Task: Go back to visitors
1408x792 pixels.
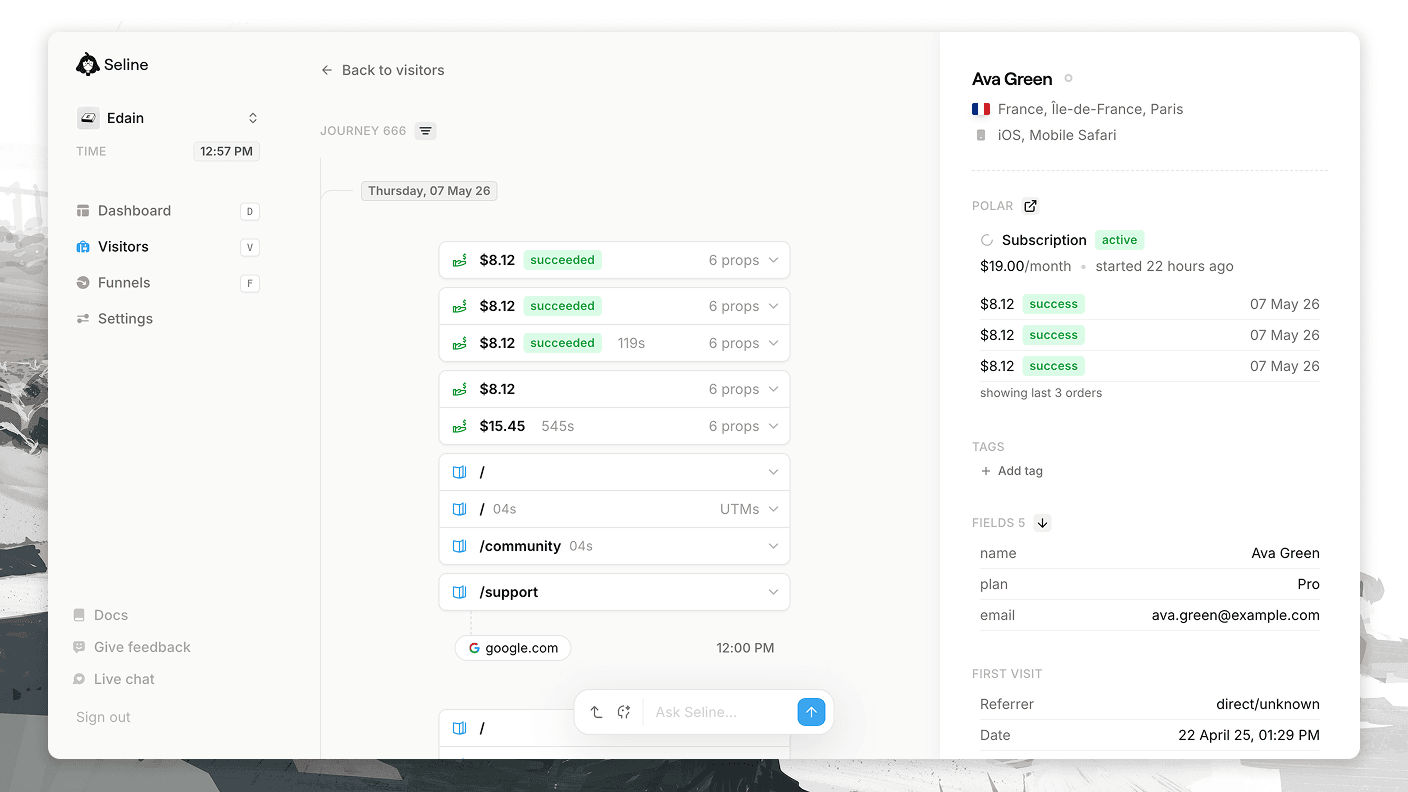Action: pyautogui.click(x=382, y=70)
